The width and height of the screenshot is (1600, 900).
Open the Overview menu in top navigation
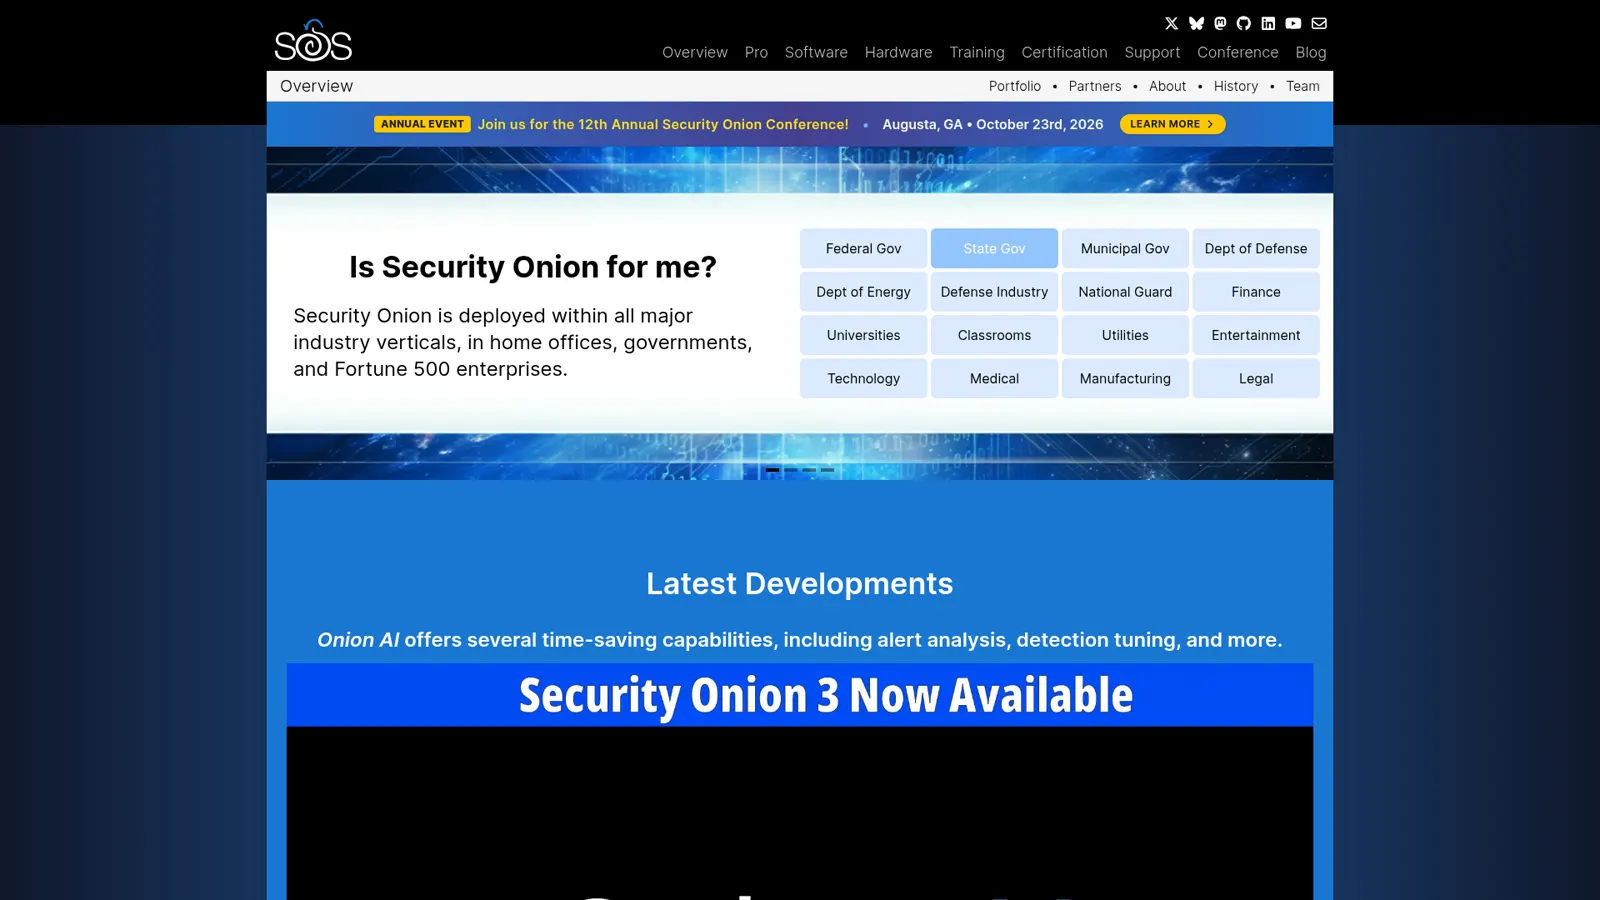pos(695,52)
